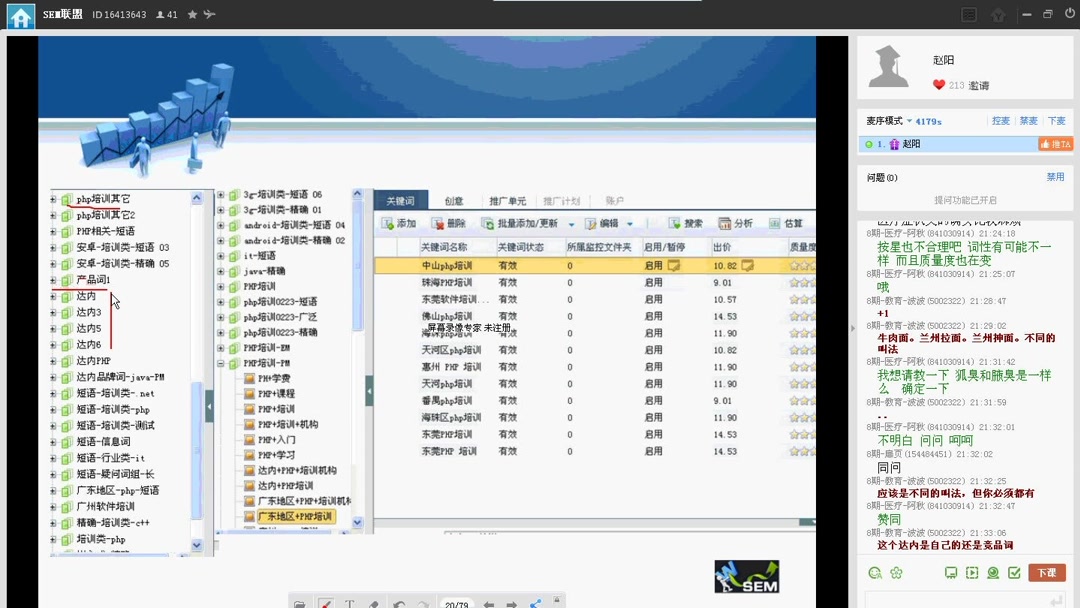Open the 估算 estimate tool
Screen dimensions: 1080x608
(x=789, y=223)
